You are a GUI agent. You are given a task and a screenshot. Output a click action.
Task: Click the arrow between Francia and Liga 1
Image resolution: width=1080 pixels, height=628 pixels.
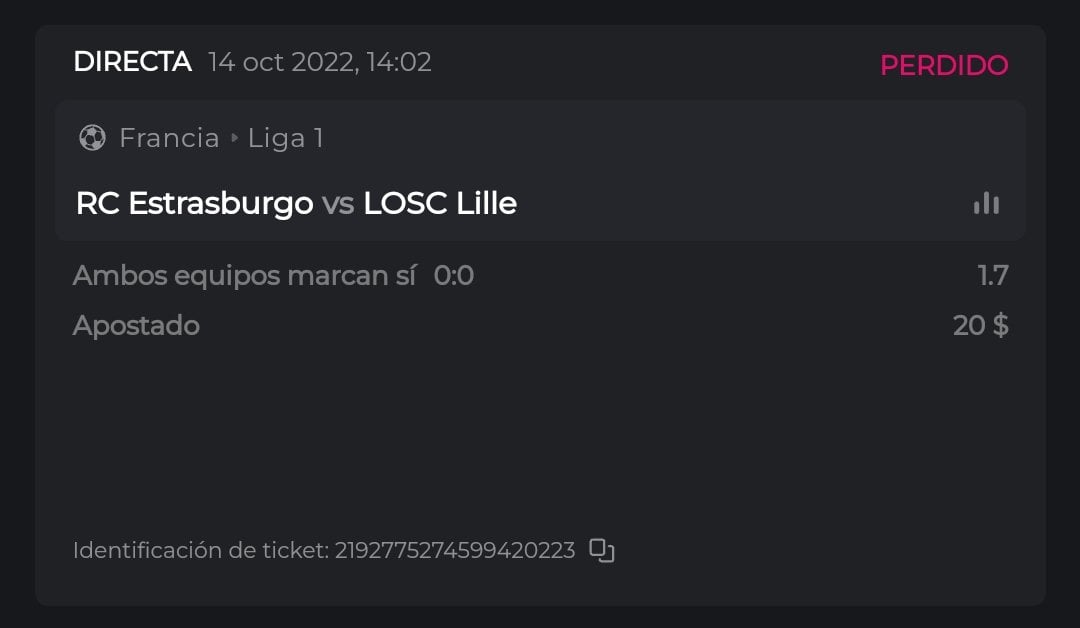[x=235, y=138]
